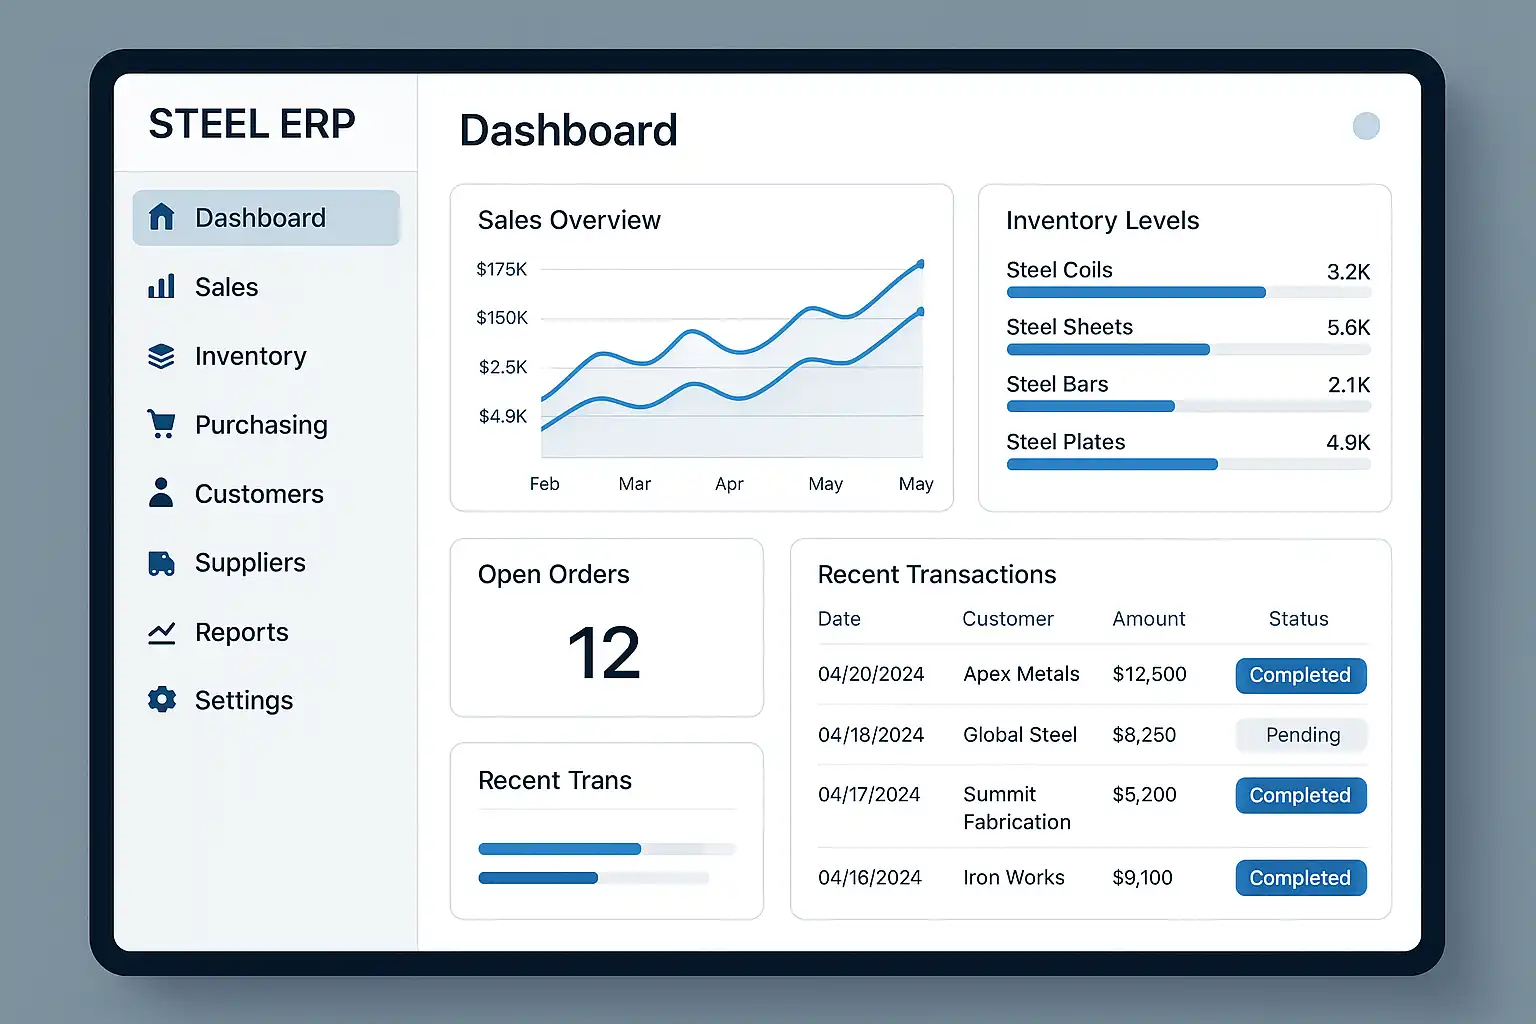Click the STEEL ERP logo title

pyautogui.click(x=252, y=124)
